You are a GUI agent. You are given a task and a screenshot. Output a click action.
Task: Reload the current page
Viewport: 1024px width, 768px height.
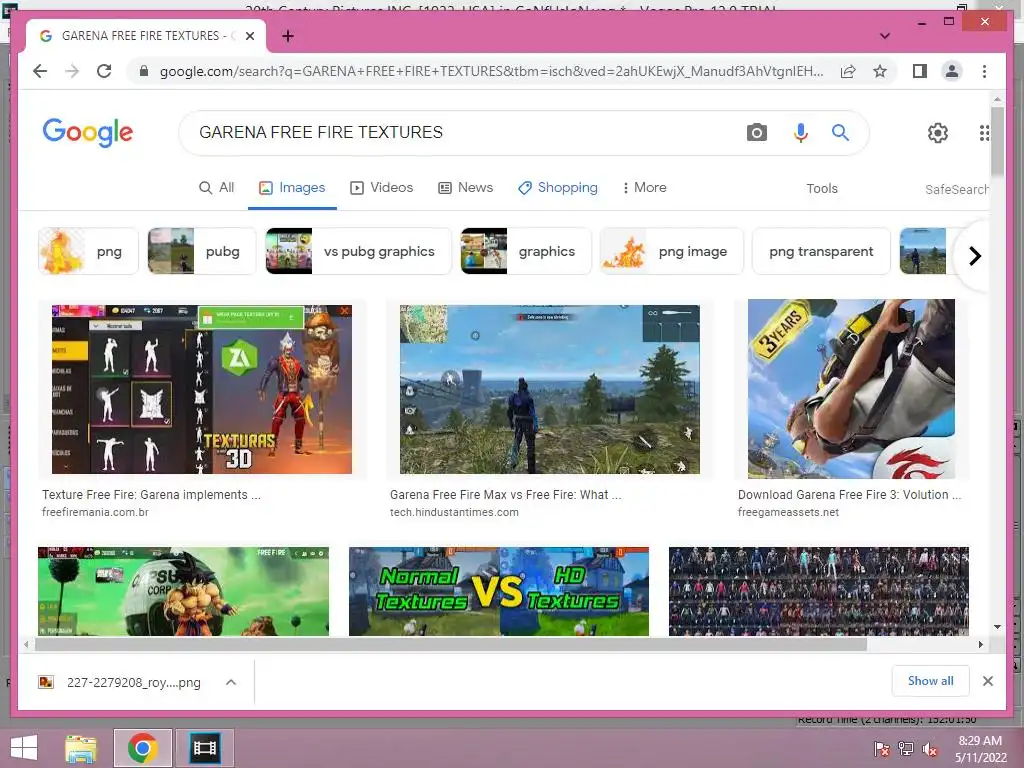point(104,71)
